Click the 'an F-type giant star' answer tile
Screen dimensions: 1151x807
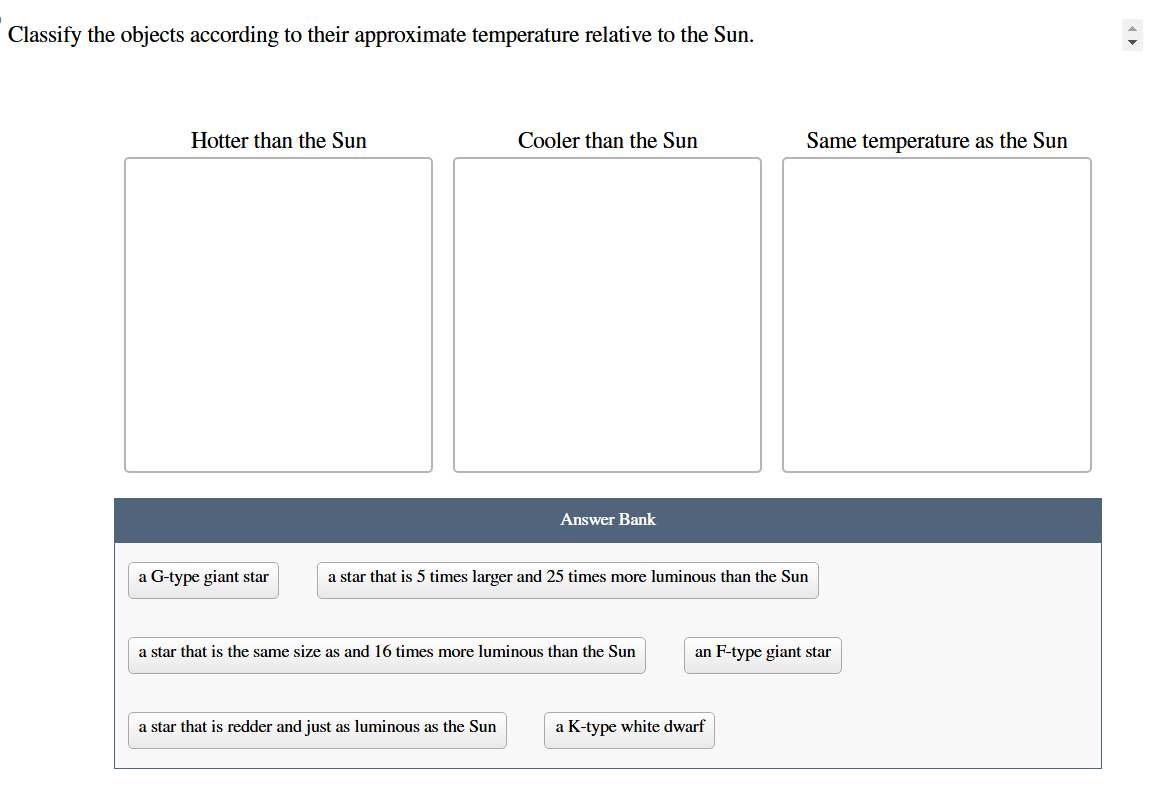[762, 654]
